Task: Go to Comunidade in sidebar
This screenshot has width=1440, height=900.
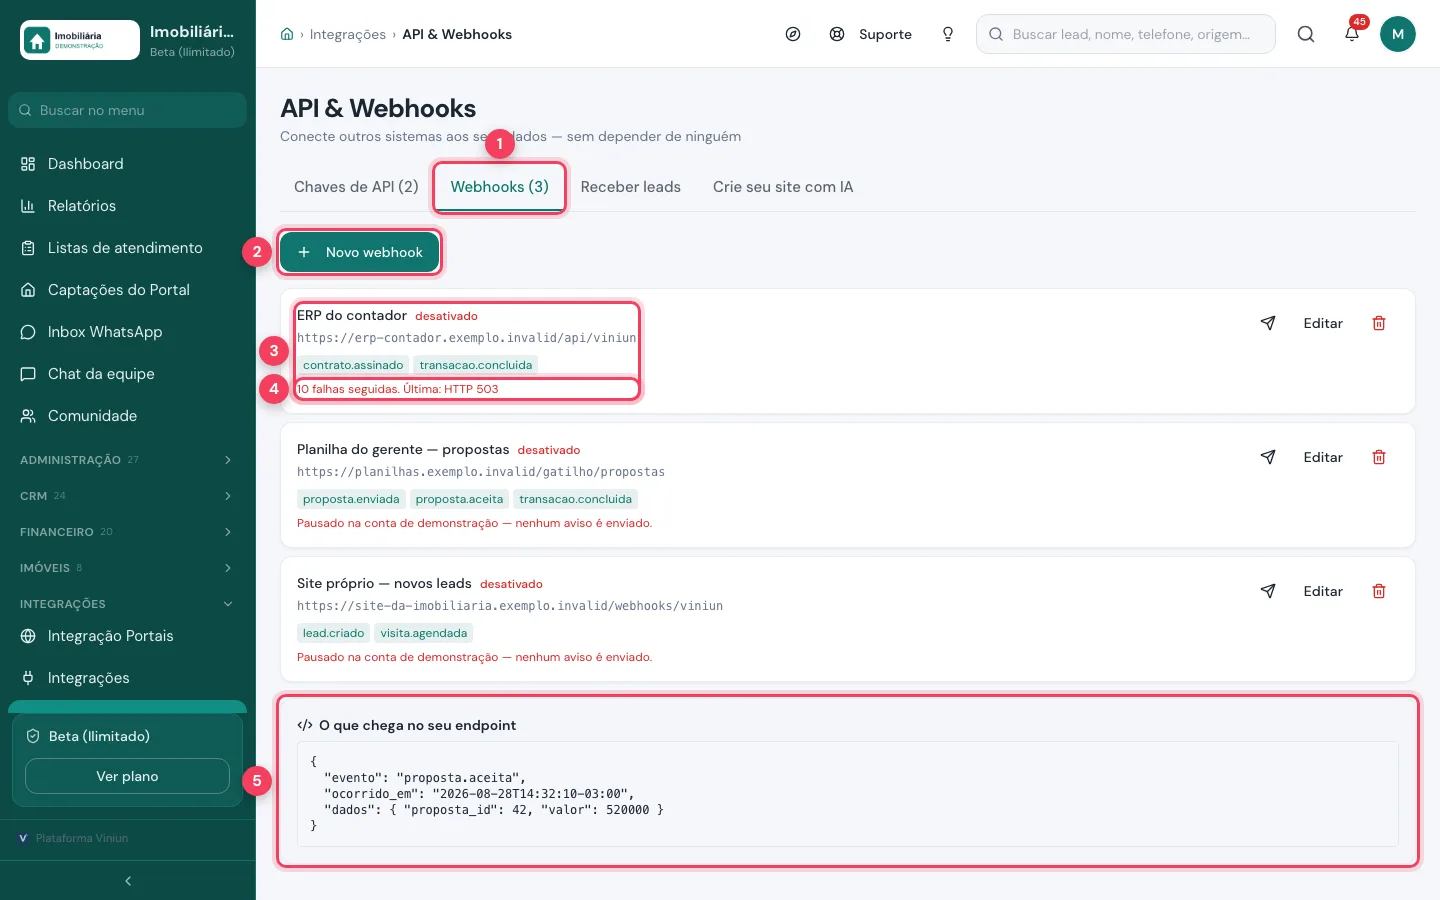Action: (127, 416)
